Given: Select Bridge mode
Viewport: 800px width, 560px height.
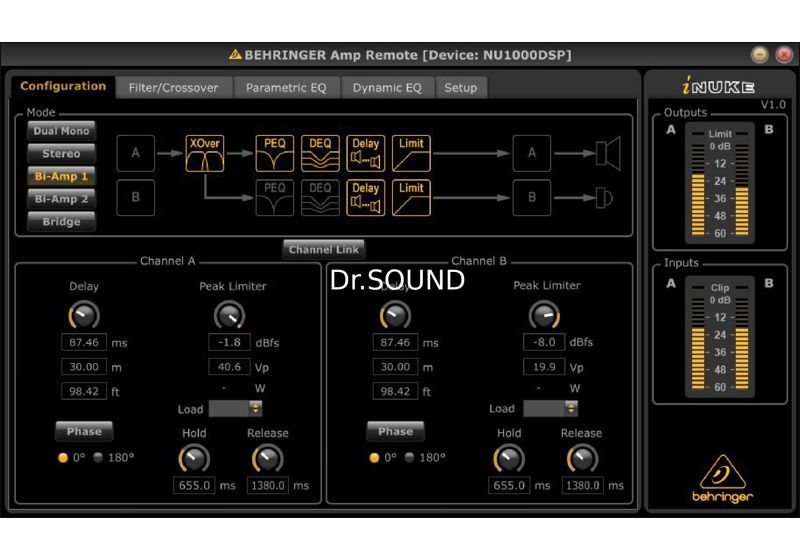Looking at the screenshot, I should [x=61, y=222].
